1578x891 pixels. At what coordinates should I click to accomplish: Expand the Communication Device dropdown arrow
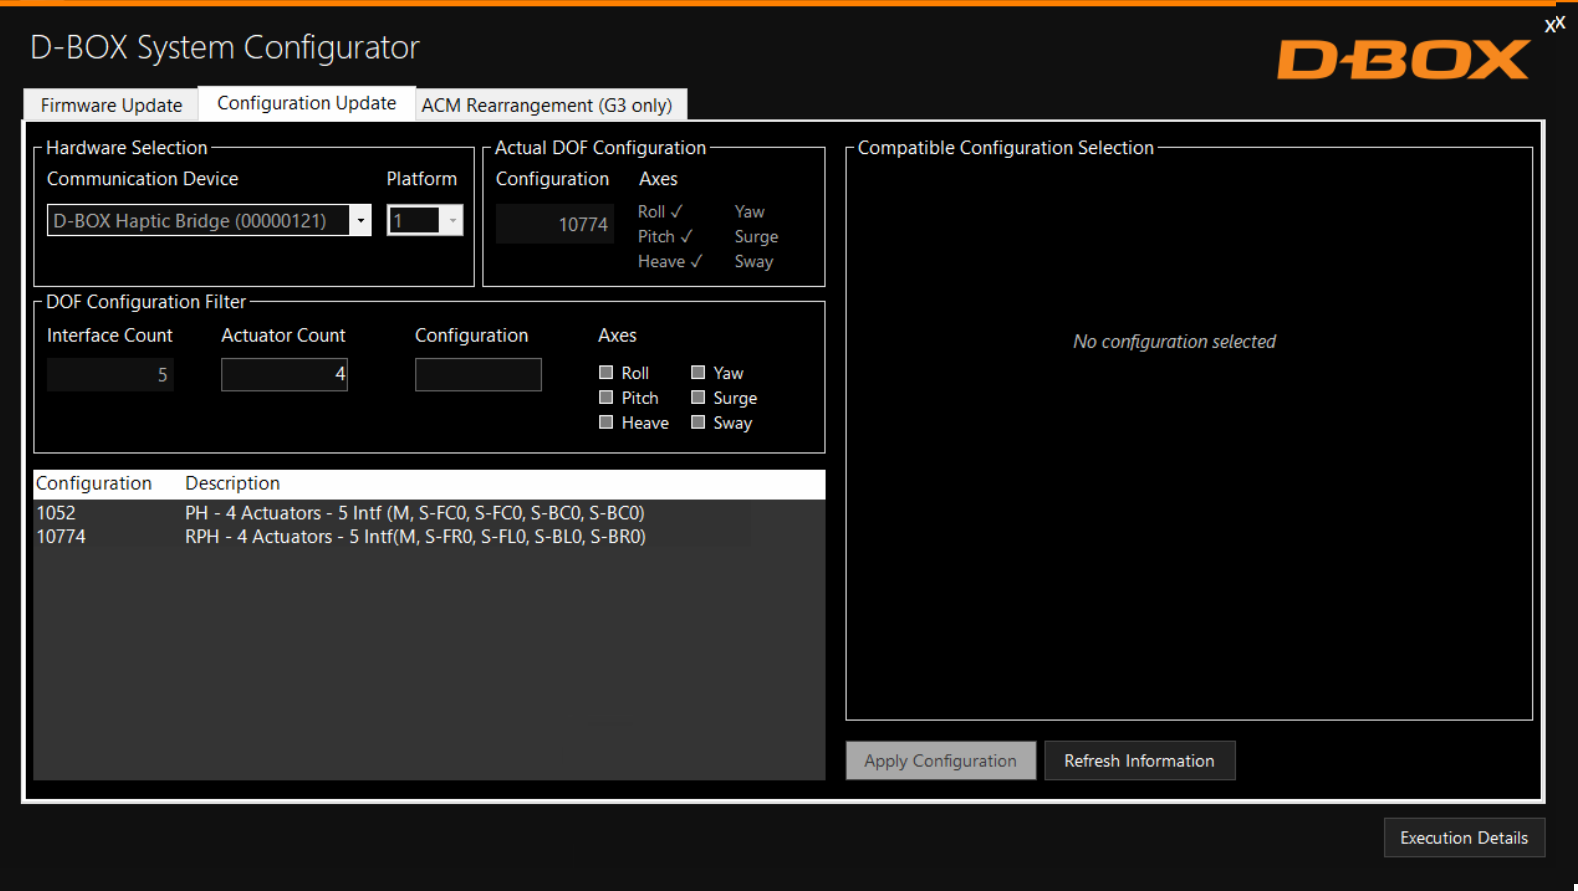[x=360, y=220]
